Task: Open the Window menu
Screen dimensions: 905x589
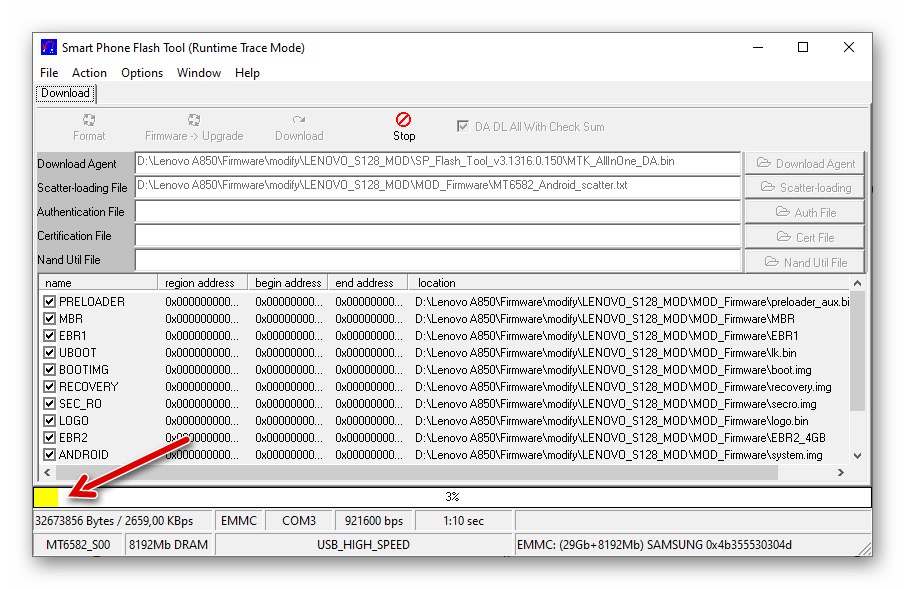Action: pos(199,73)
